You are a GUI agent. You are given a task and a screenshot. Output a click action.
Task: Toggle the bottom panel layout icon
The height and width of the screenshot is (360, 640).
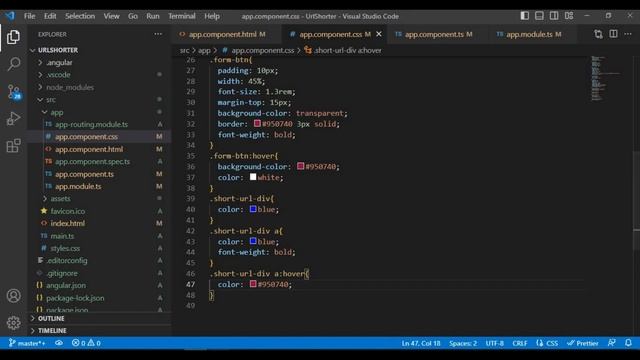point(539,16)
